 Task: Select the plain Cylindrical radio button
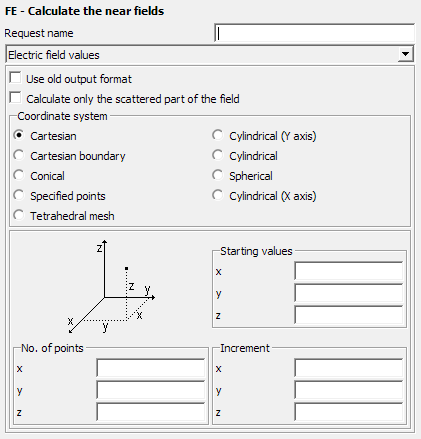point(218,155)
